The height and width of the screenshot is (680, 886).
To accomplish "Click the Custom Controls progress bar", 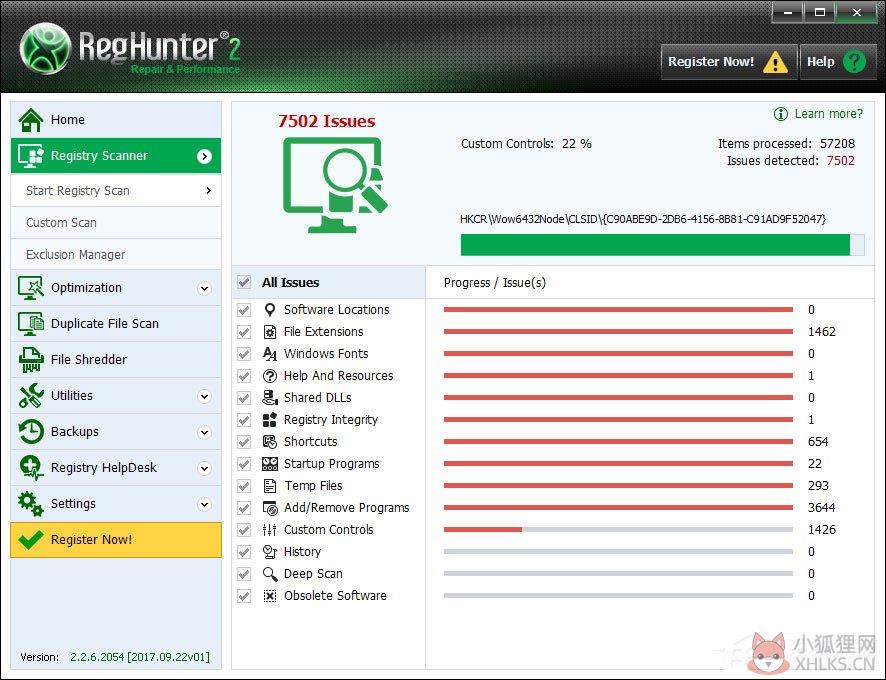I will 618,530.
